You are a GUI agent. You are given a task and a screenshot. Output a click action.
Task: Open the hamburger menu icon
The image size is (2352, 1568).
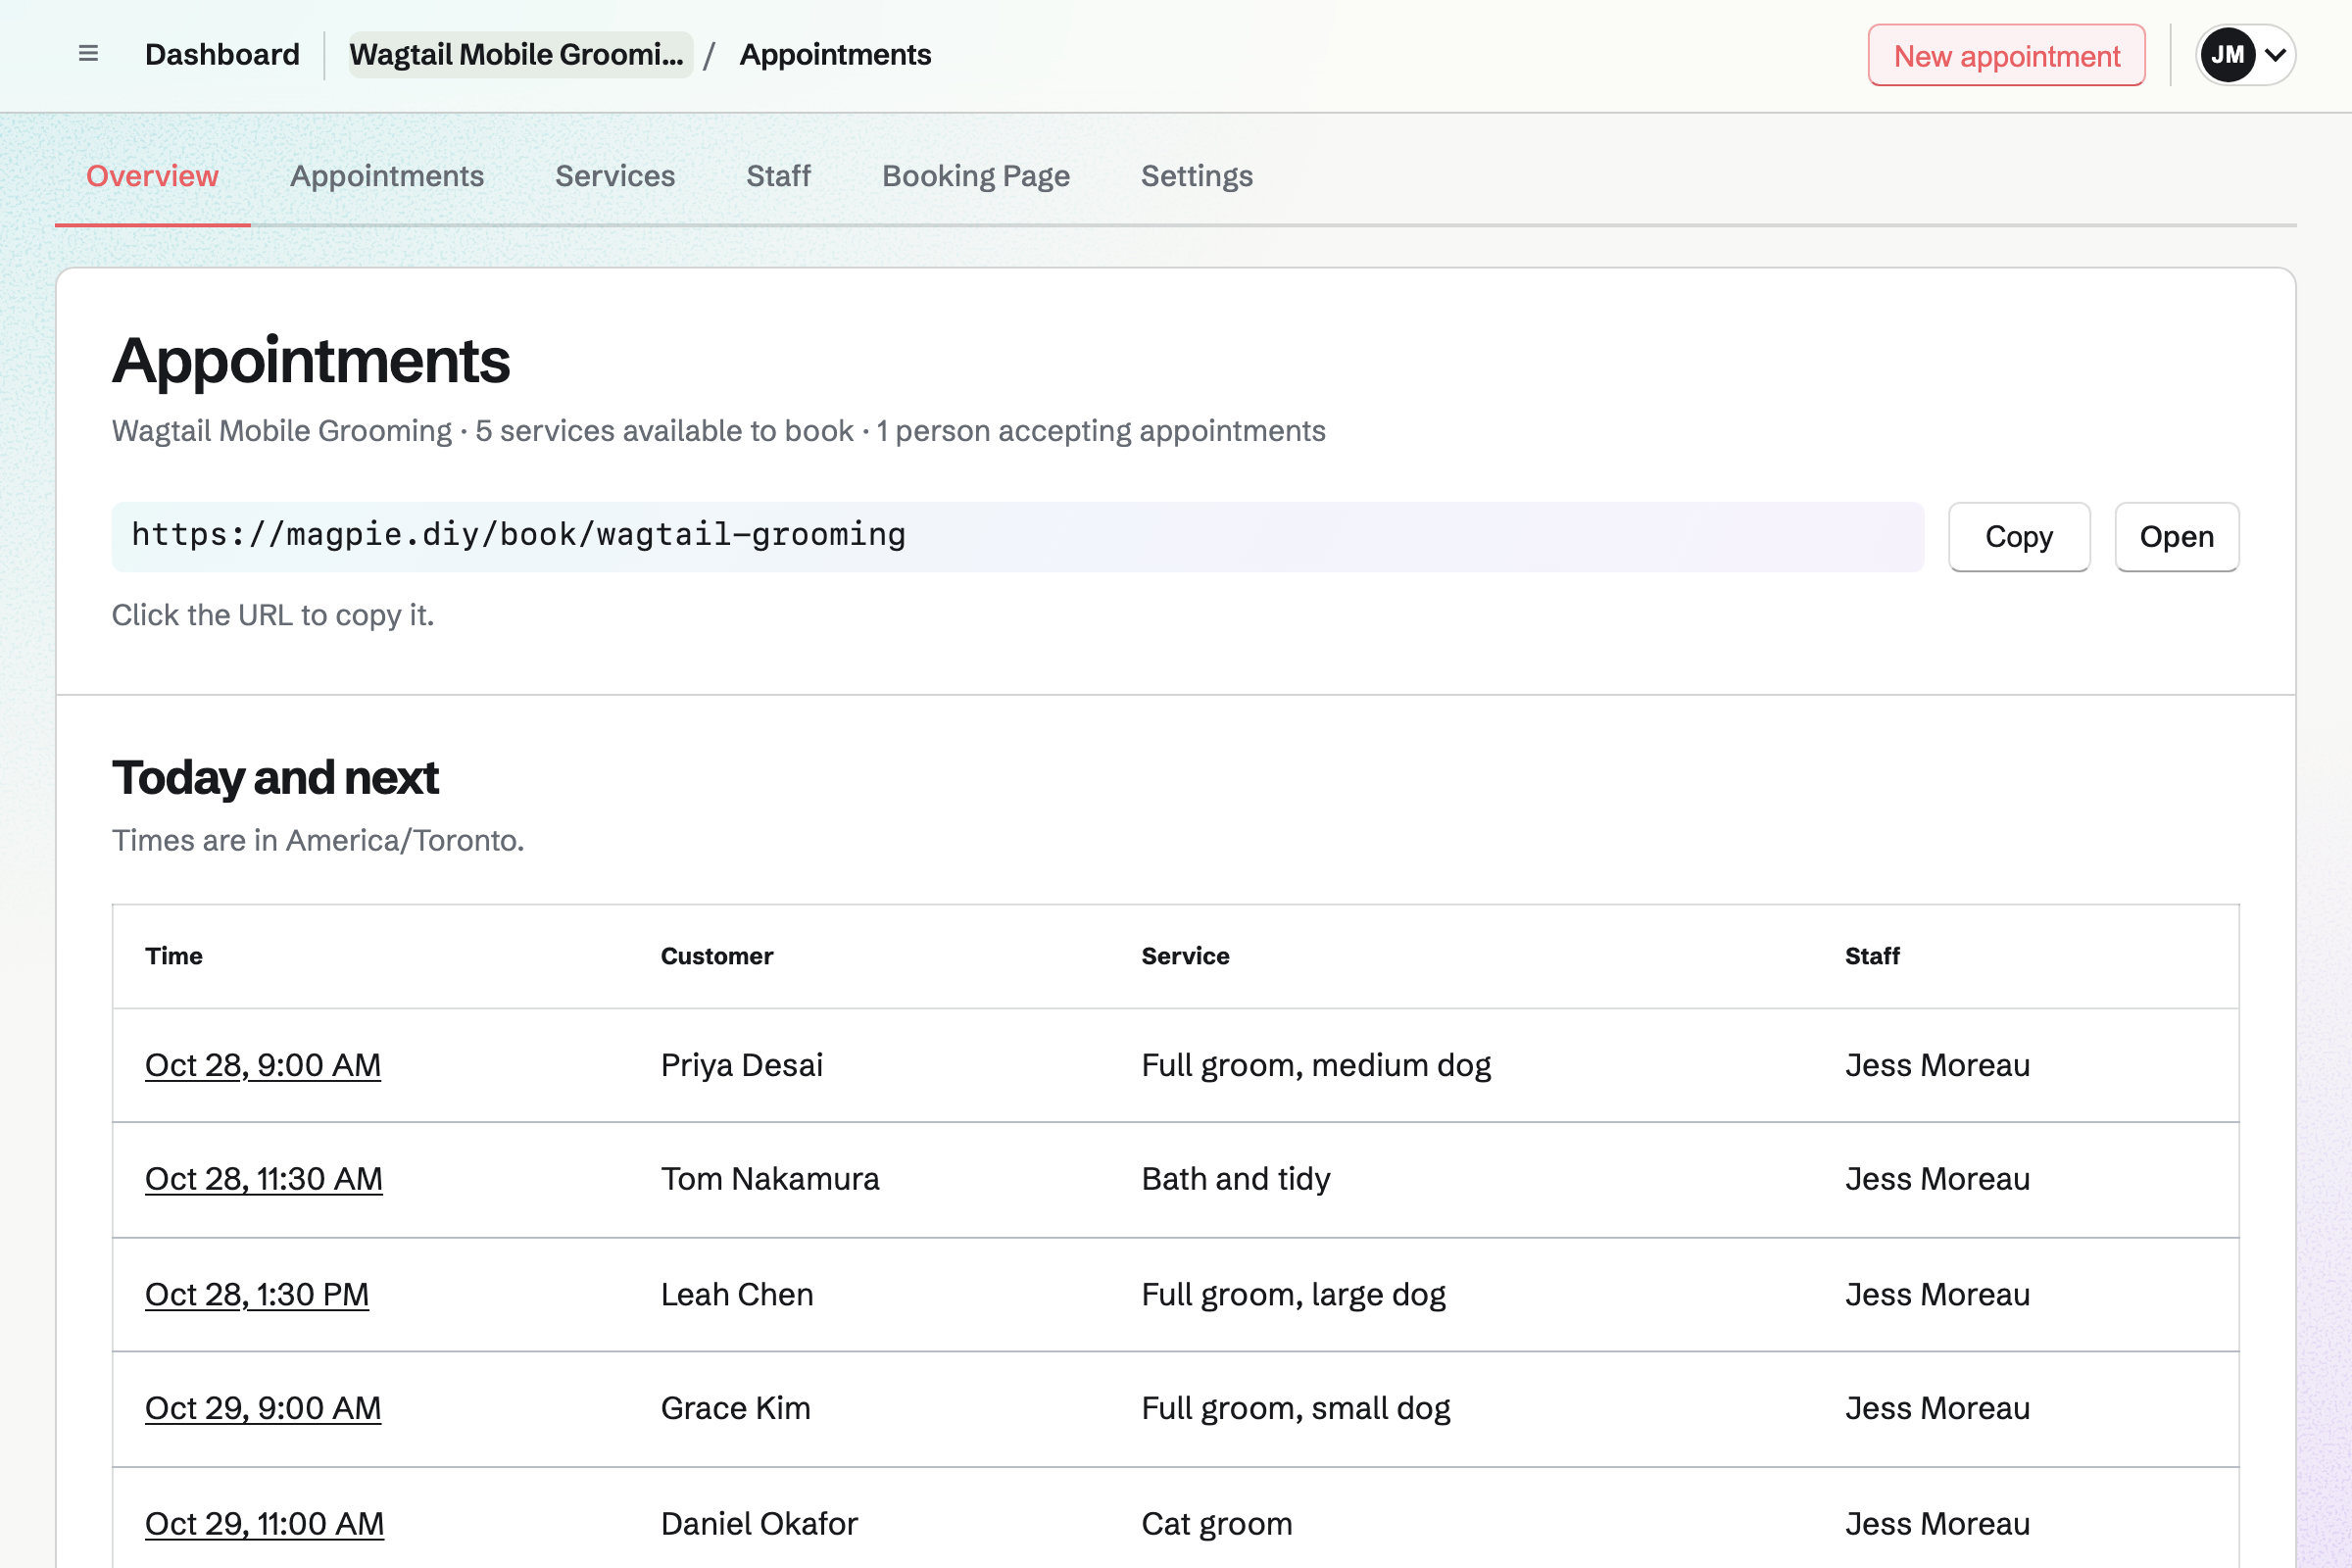[x=88, y=54]
